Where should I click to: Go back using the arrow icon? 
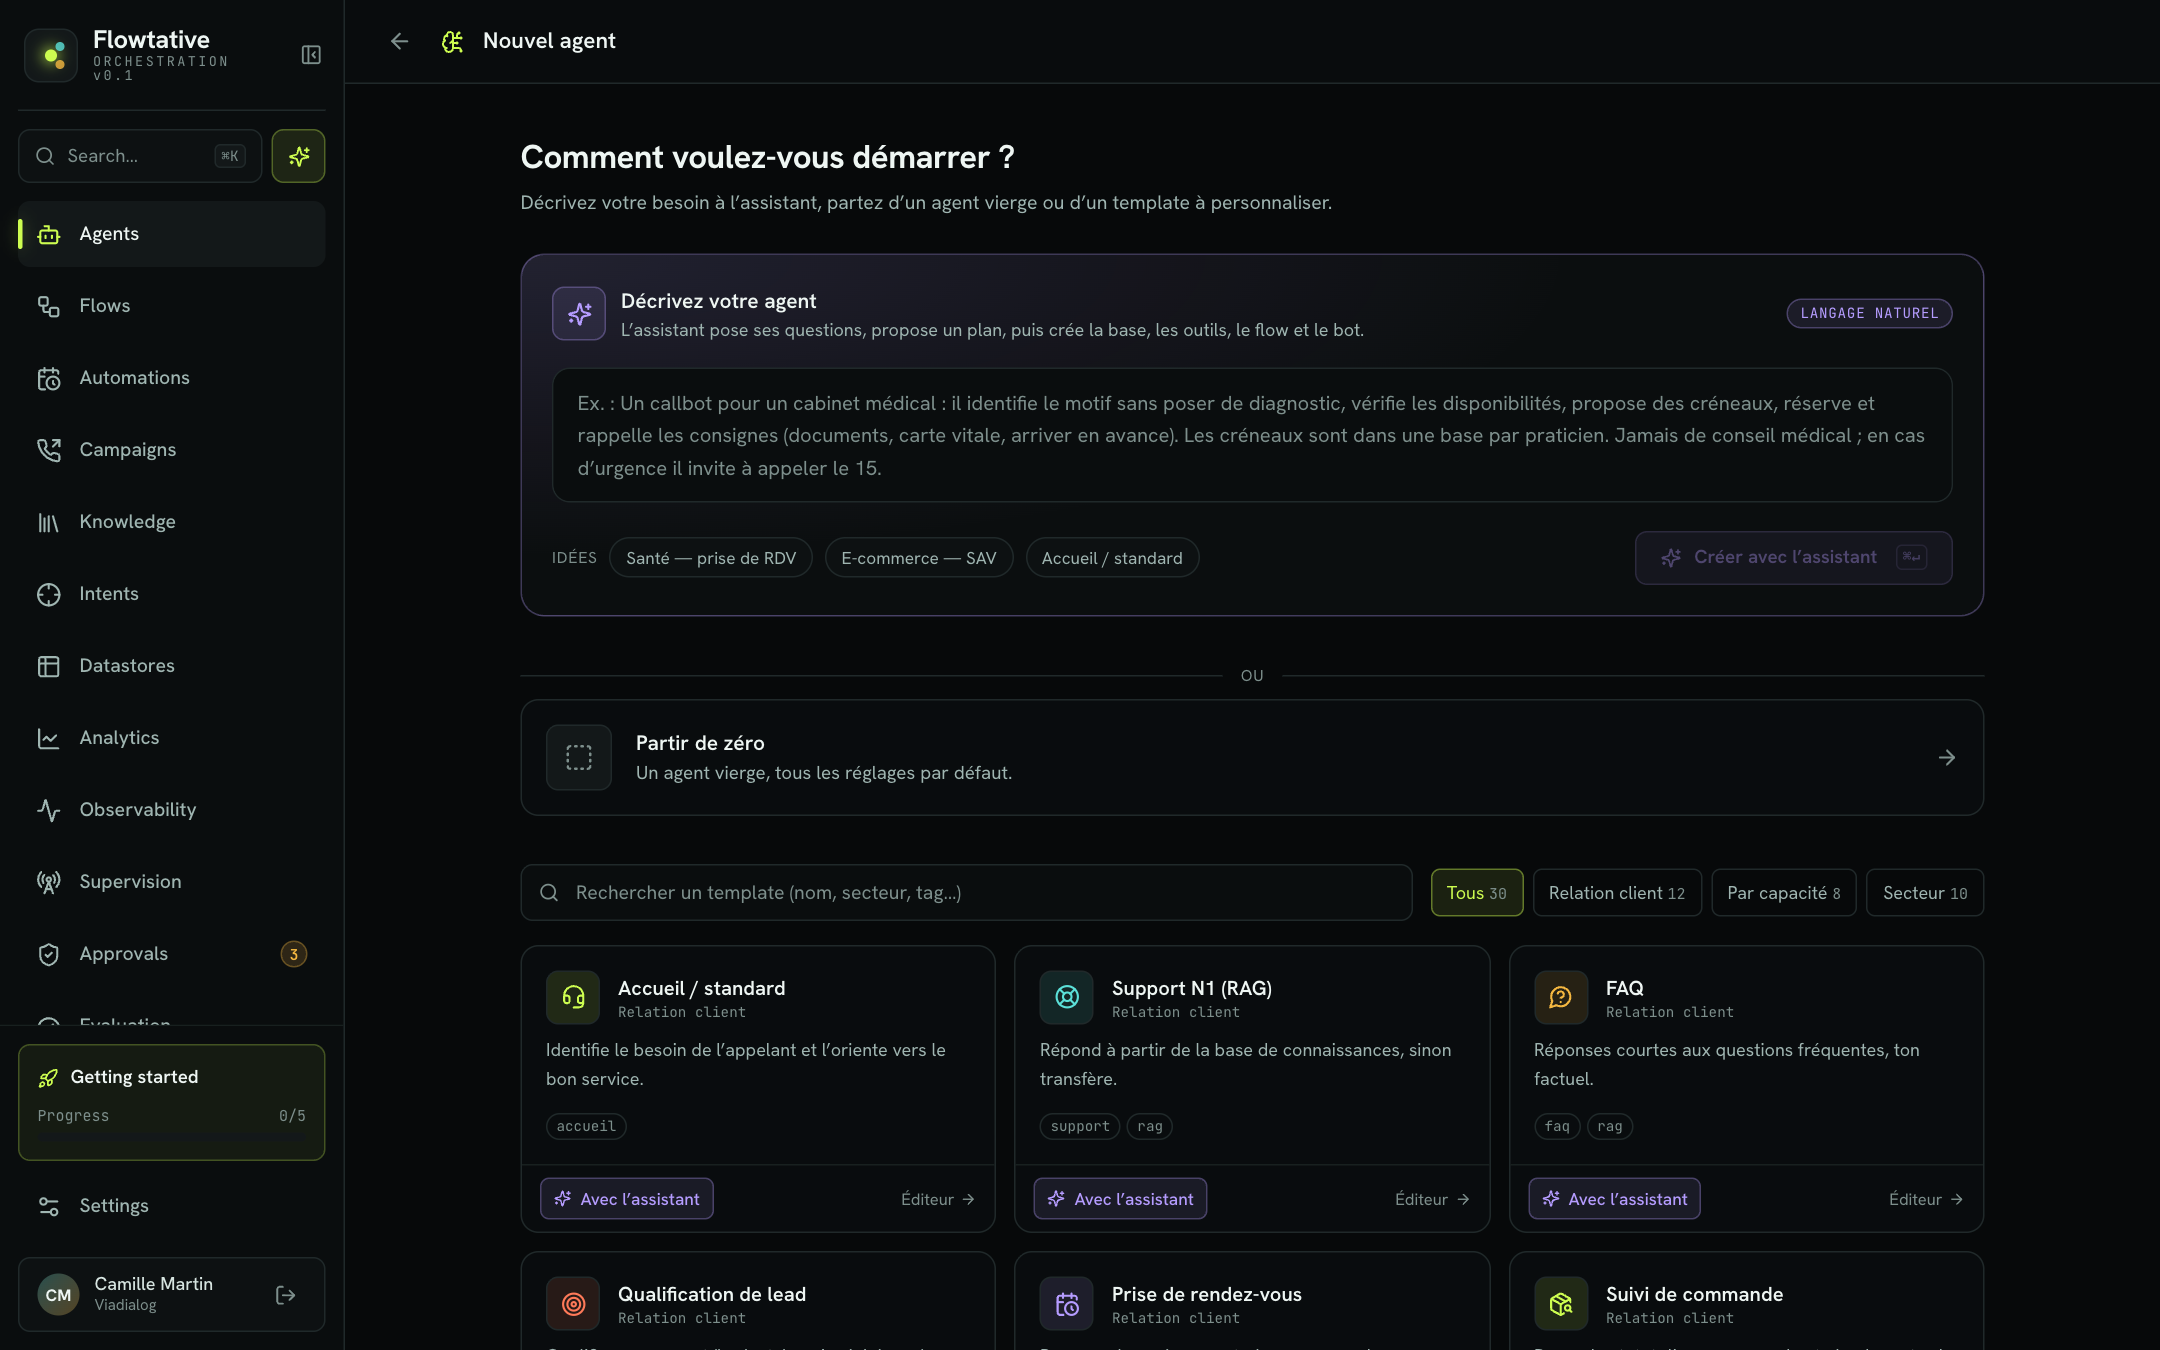pyautogui.click(x=400, y=41)
